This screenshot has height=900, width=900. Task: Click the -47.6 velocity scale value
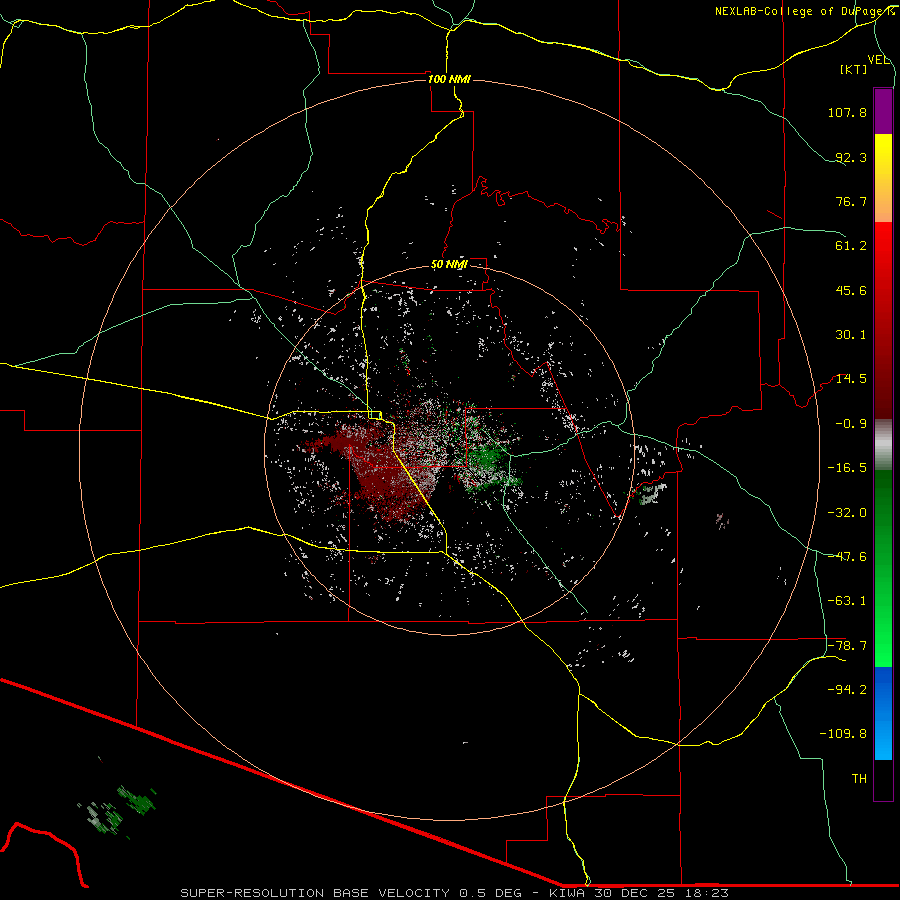(847, 557)
